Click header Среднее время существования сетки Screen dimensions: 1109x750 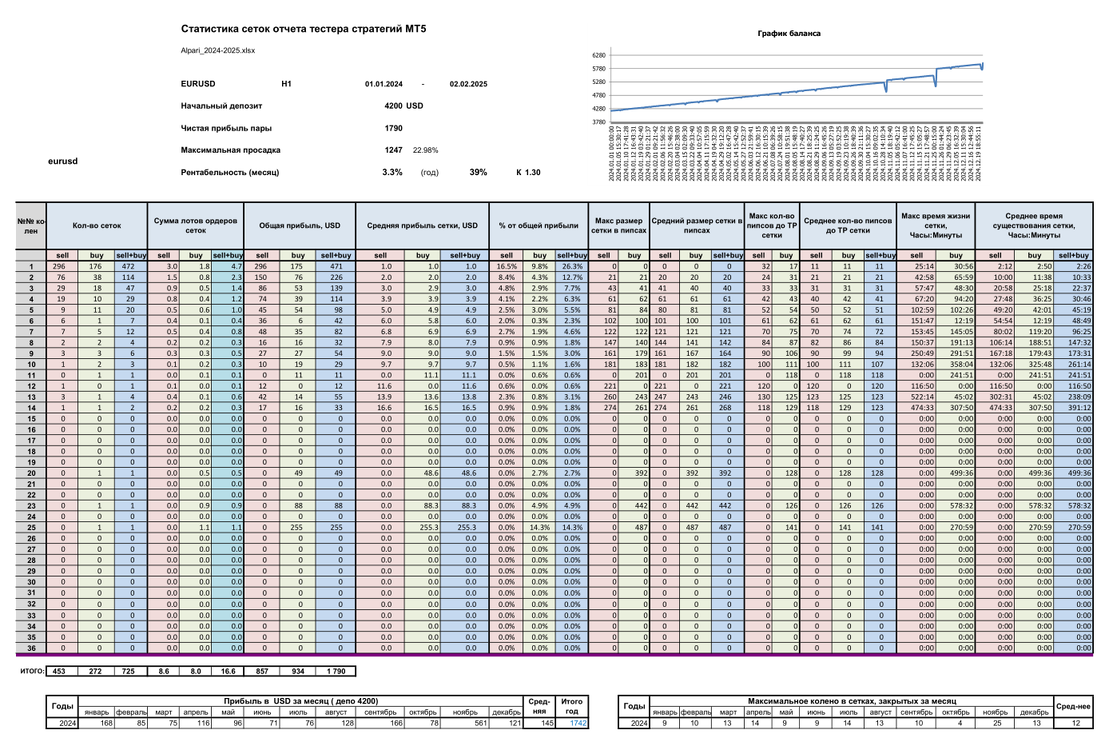tap(1034, 226)
